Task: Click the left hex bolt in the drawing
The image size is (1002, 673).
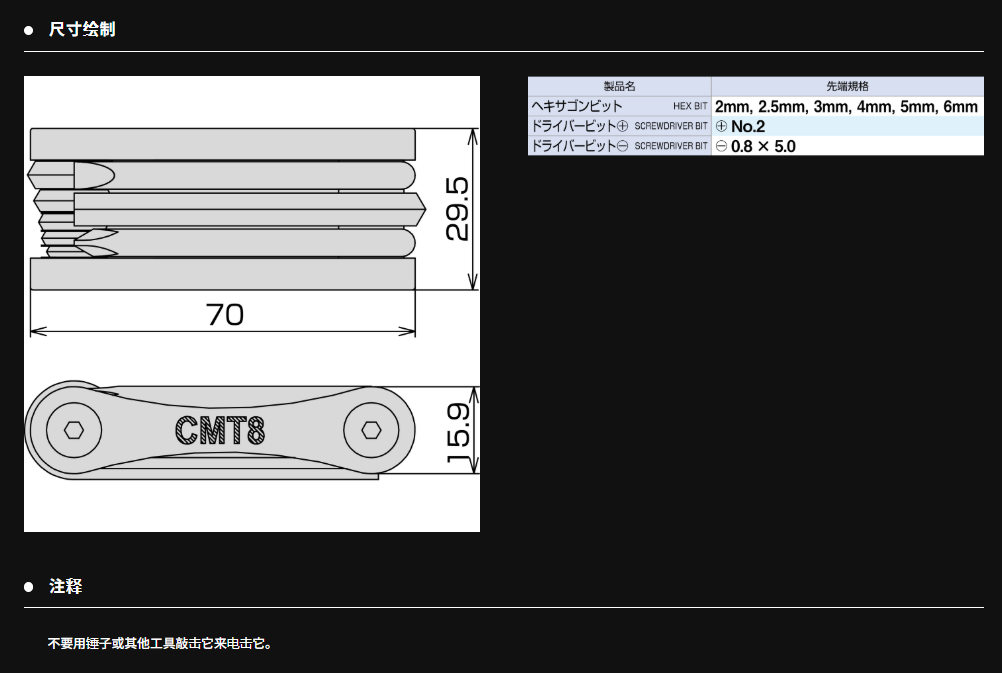Action: coord(74,431)
